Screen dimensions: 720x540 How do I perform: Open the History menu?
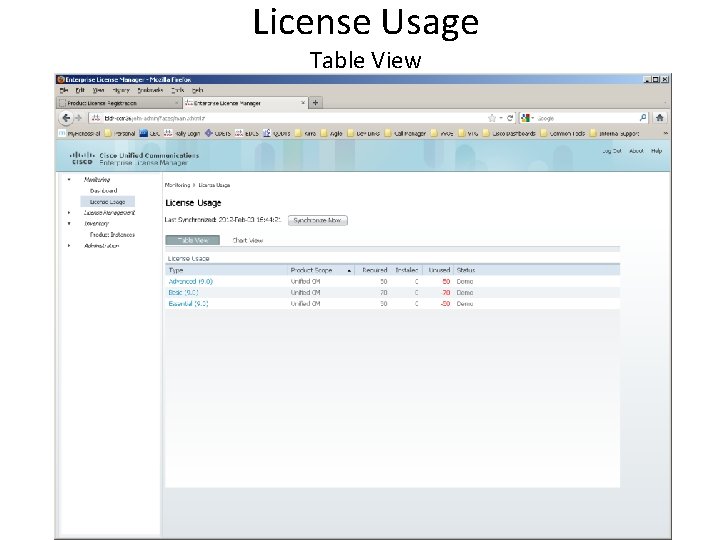(122, 90)
